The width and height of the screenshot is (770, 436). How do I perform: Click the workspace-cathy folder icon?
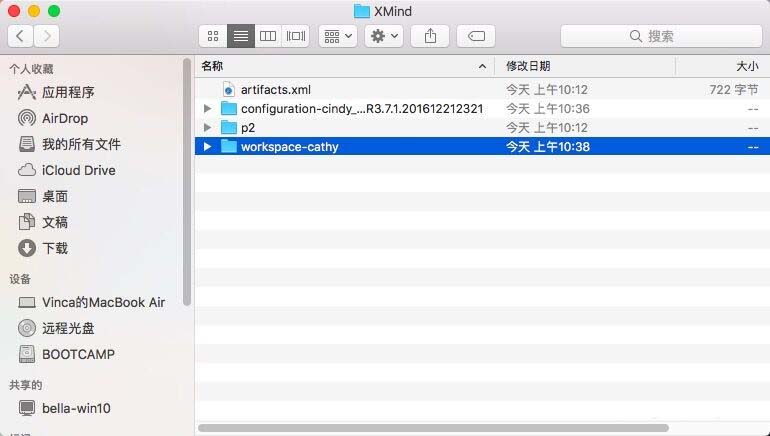pos(229,146)
